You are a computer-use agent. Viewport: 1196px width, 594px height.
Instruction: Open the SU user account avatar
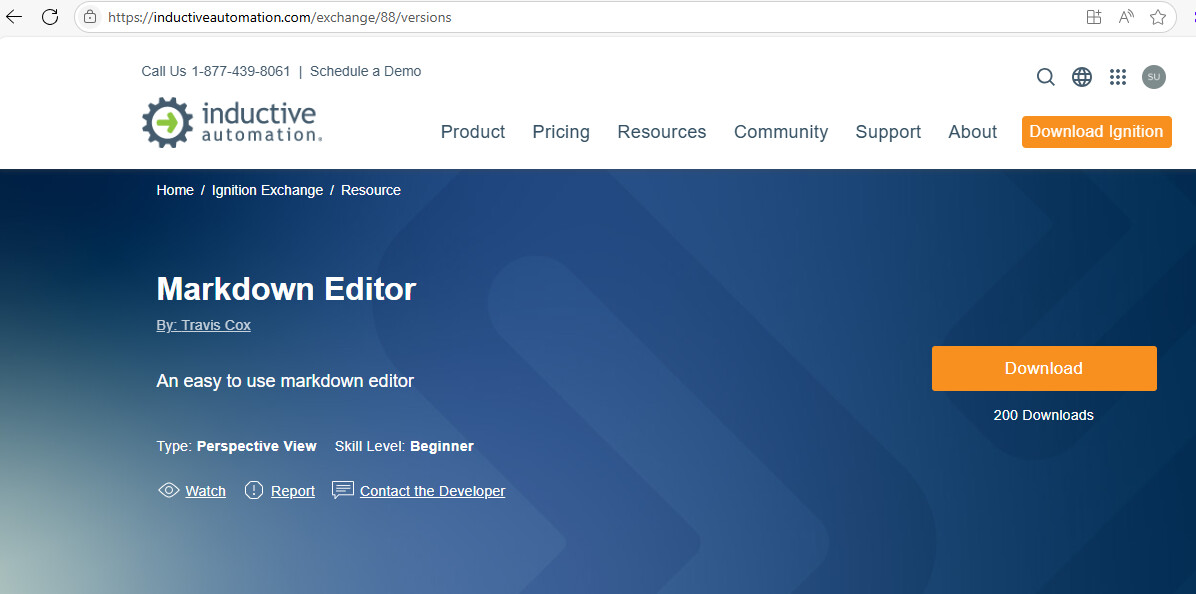click(1153, 77)
